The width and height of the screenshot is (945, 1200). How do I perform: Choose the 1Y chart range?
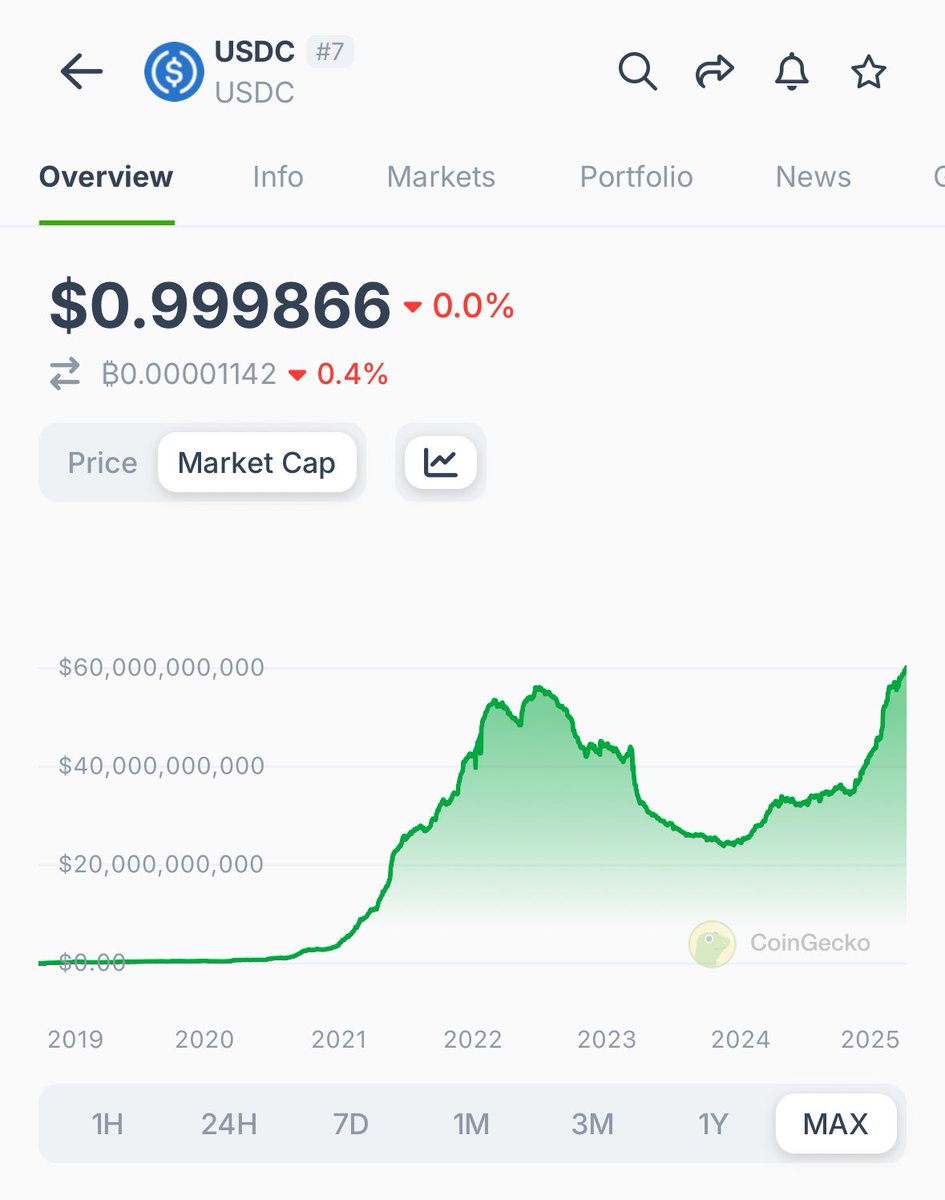click(x=714, y=1123)
